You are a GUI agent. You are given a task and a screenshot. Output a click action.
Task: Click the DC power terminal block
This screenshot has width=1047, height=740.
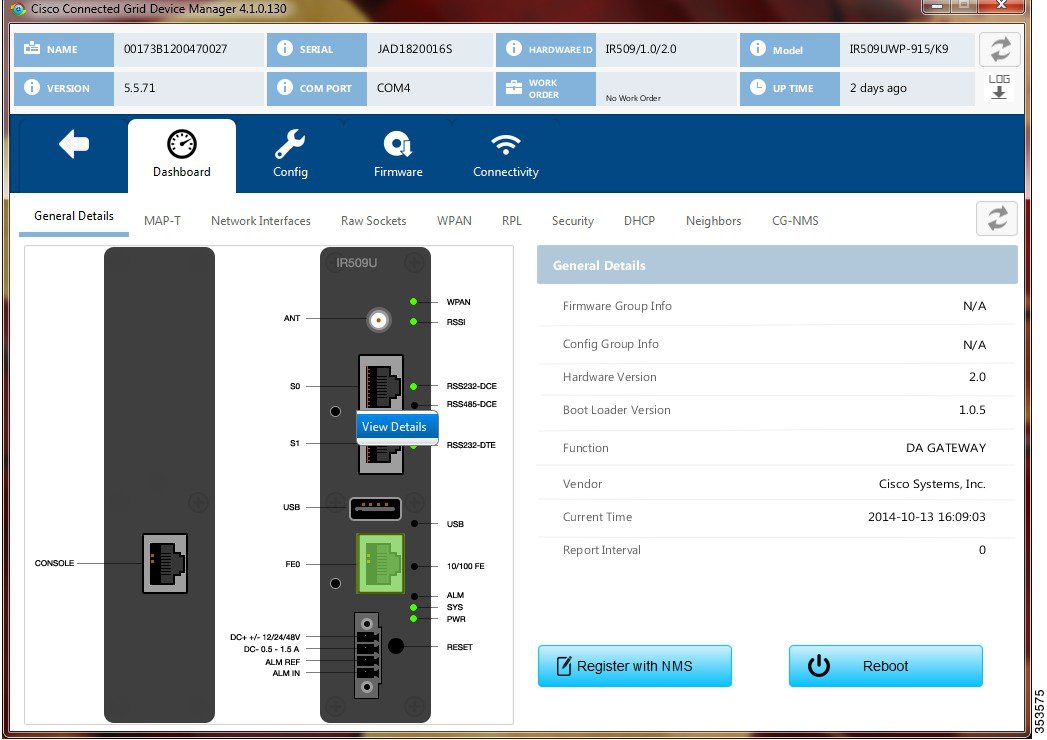367,655
